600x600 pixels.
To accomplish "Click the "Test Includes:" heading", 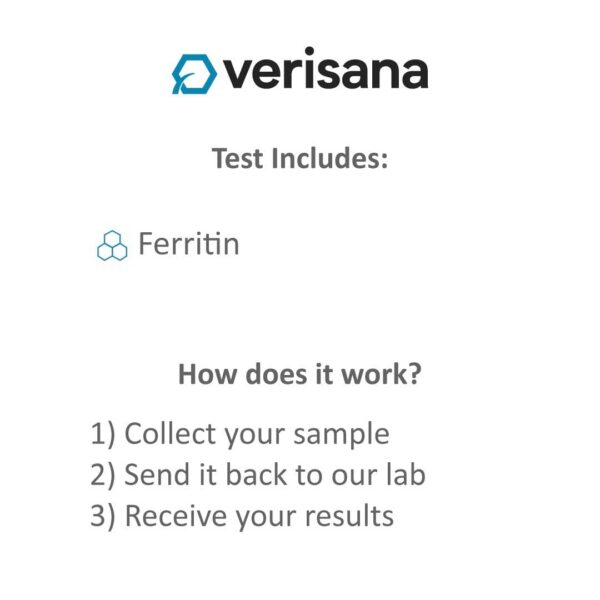I will pyautogui.click(x=299, y=158).
